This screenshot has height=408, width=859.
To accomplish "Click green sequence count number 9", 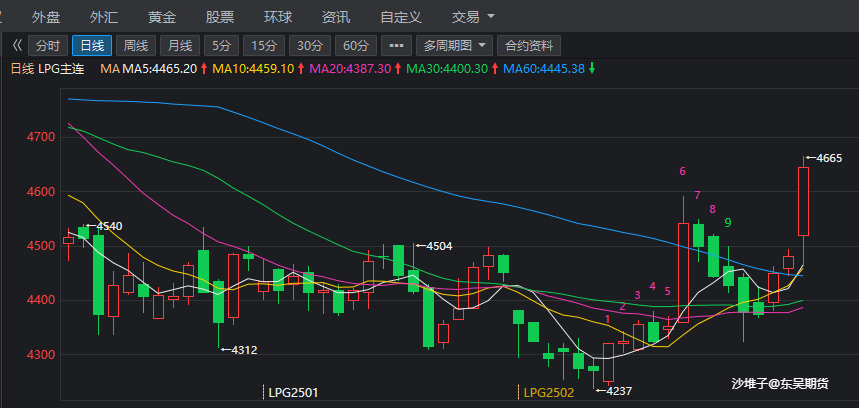I will (728, 222).
